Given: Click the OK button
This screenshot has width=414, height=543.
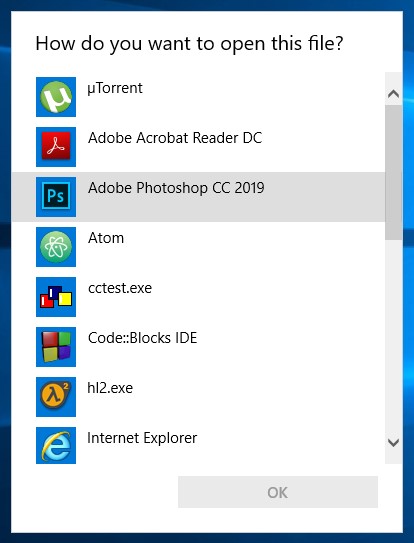Looking at the screenshot, I should (x=278, y=492).
